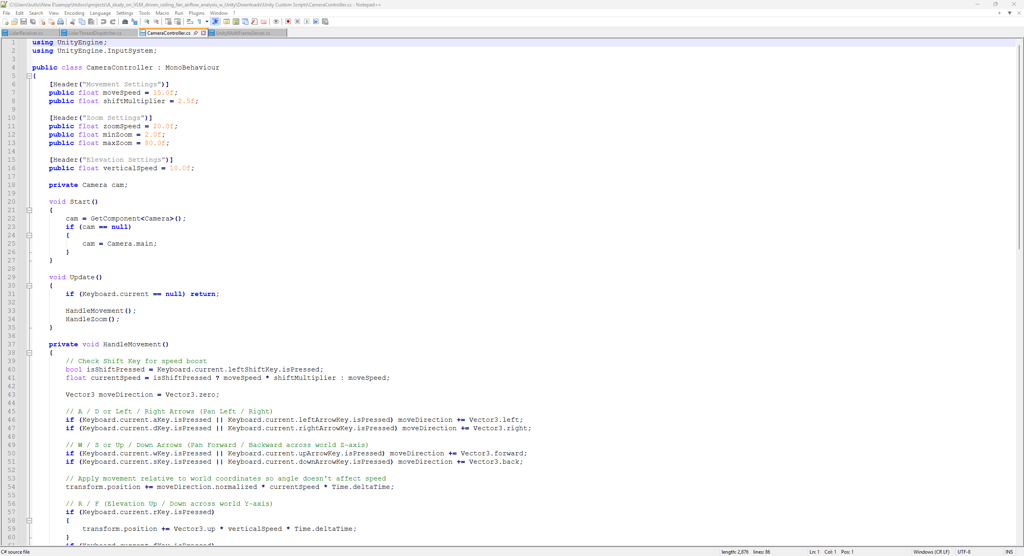Switch to the LidarReceiver.cs tab

point(30,33)
